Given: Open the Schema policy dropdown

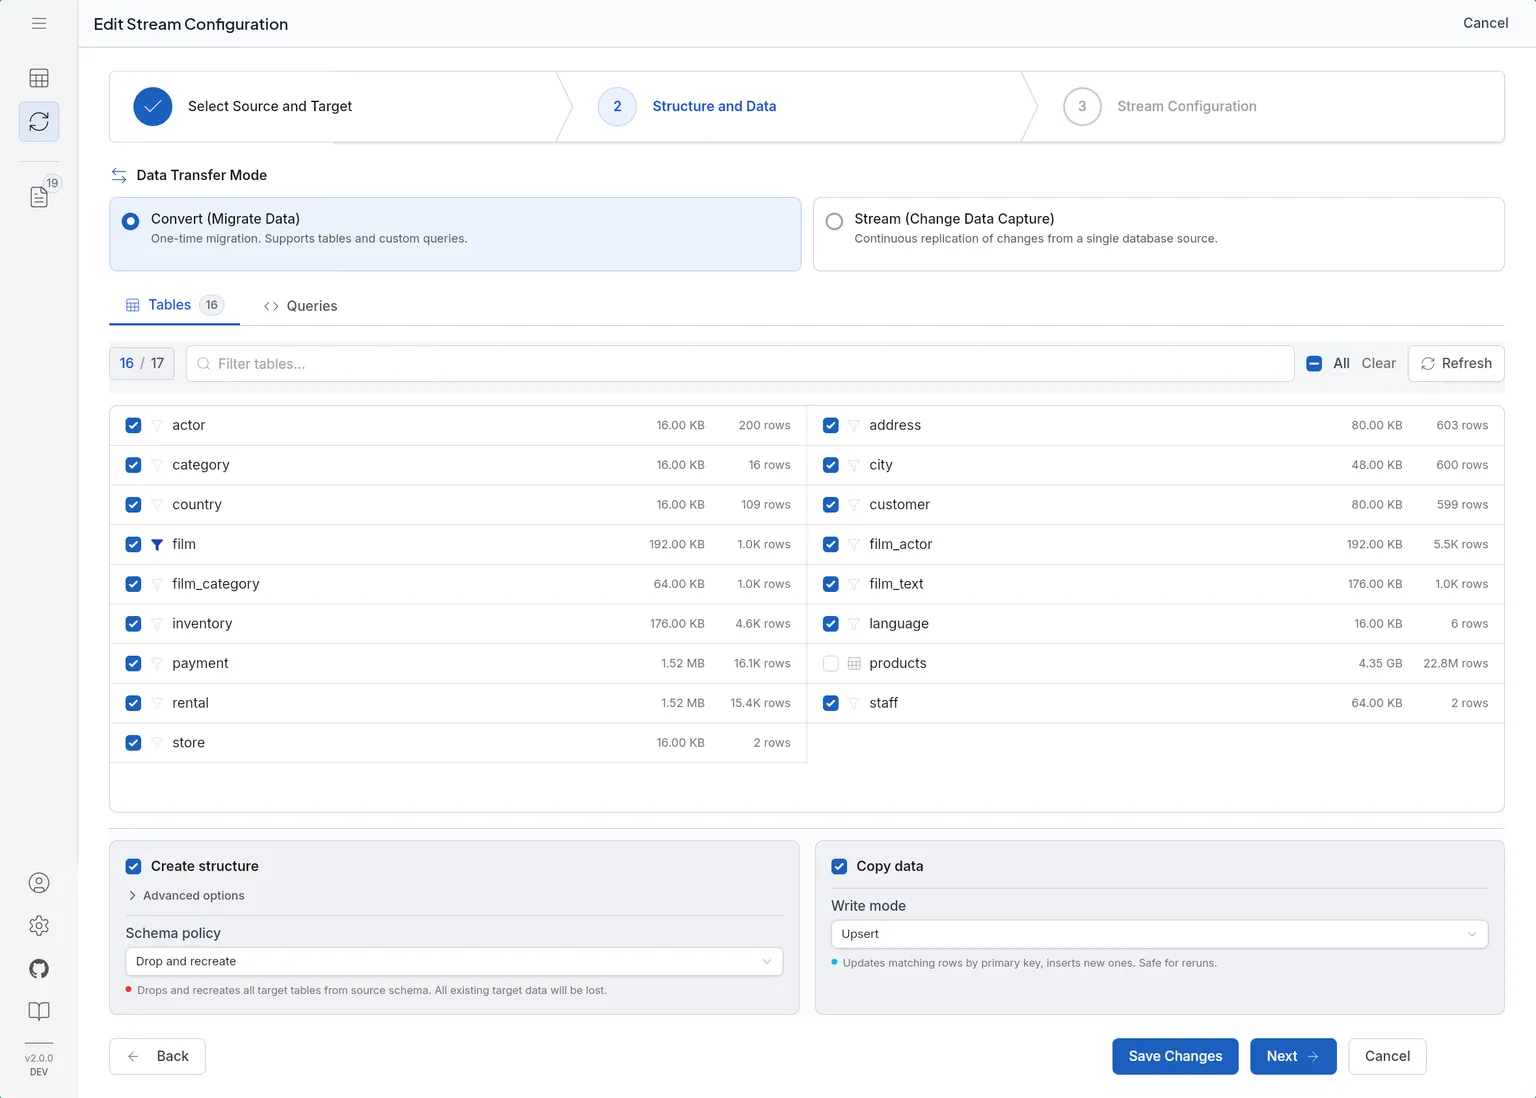Looking at the screenshot, I should click(454, 961).
